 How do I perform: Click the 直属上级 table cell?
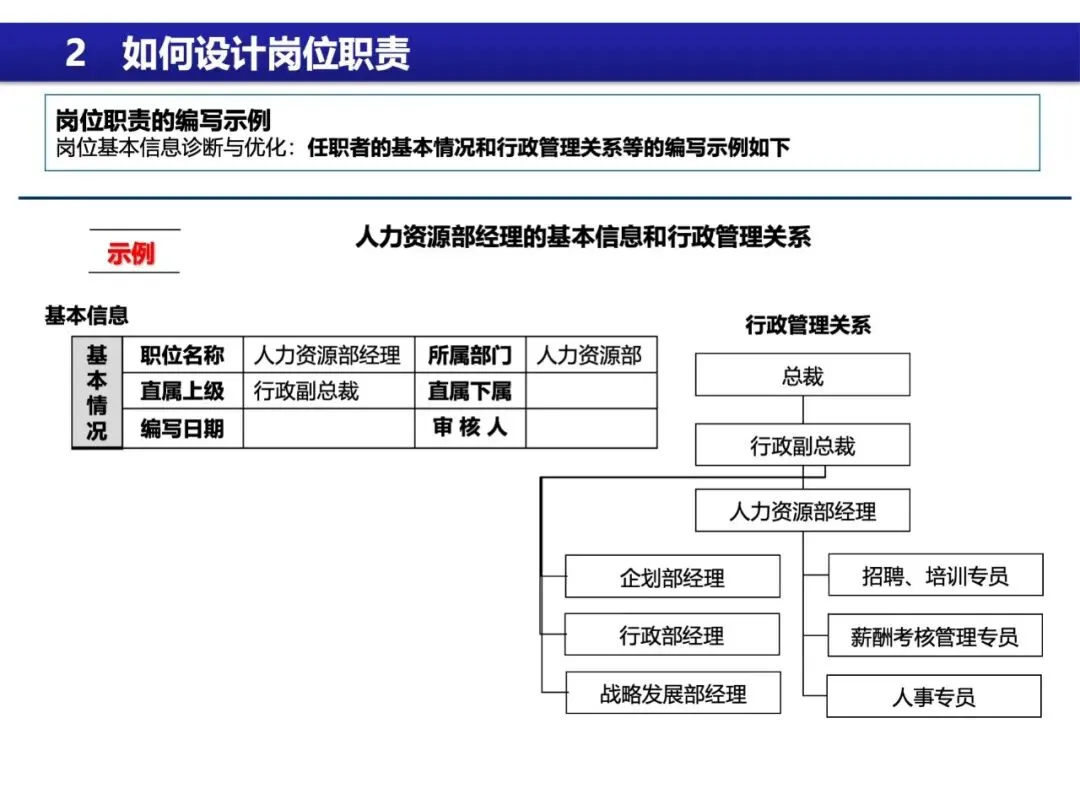[x=183, y=391]
